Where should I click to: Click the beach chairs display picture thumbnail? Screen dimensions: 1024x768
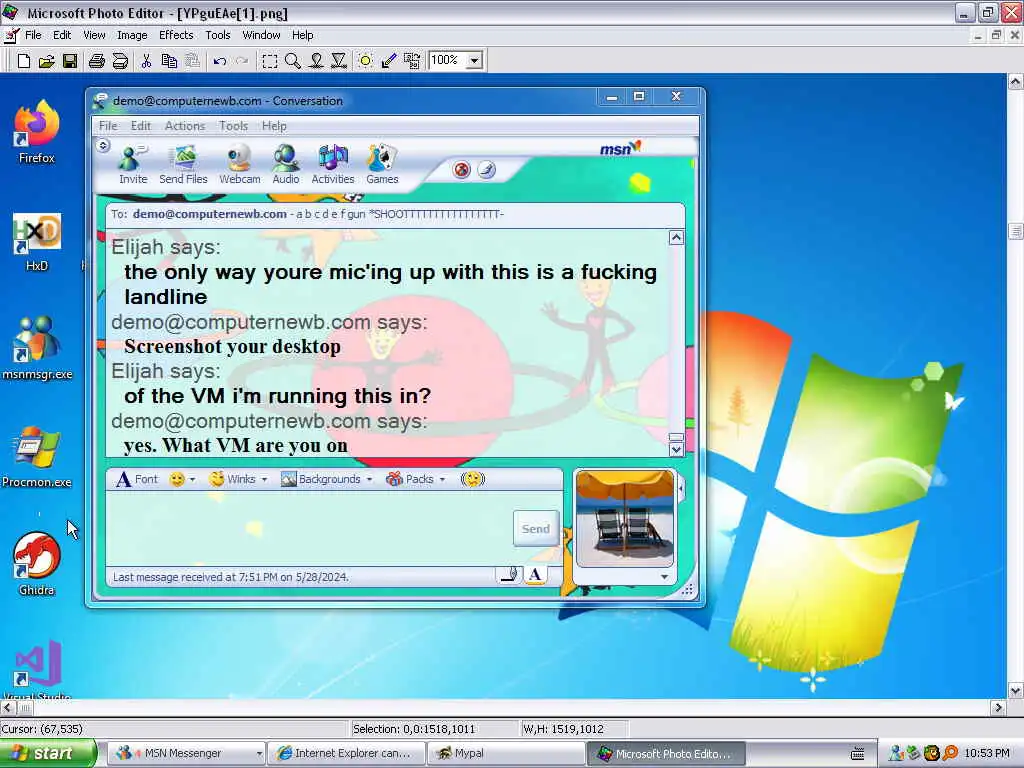625,519
